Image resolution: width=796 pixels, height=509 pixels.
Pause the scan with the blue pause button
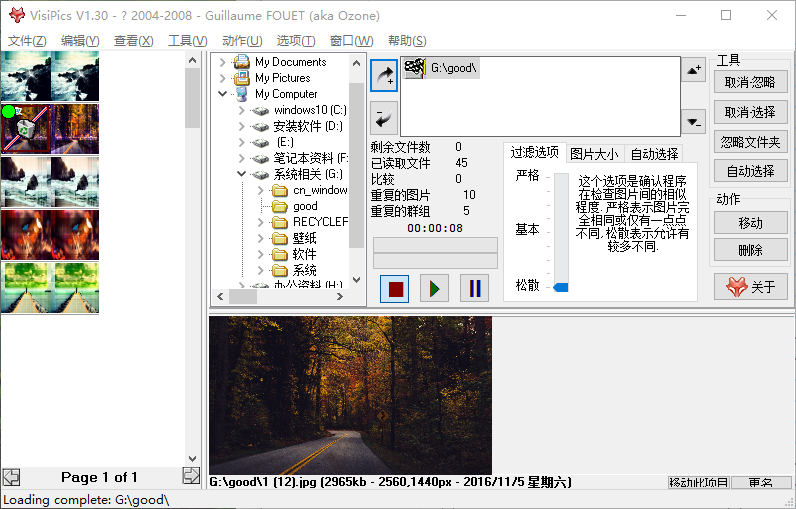pyautogui.click(x=474, y=289)
